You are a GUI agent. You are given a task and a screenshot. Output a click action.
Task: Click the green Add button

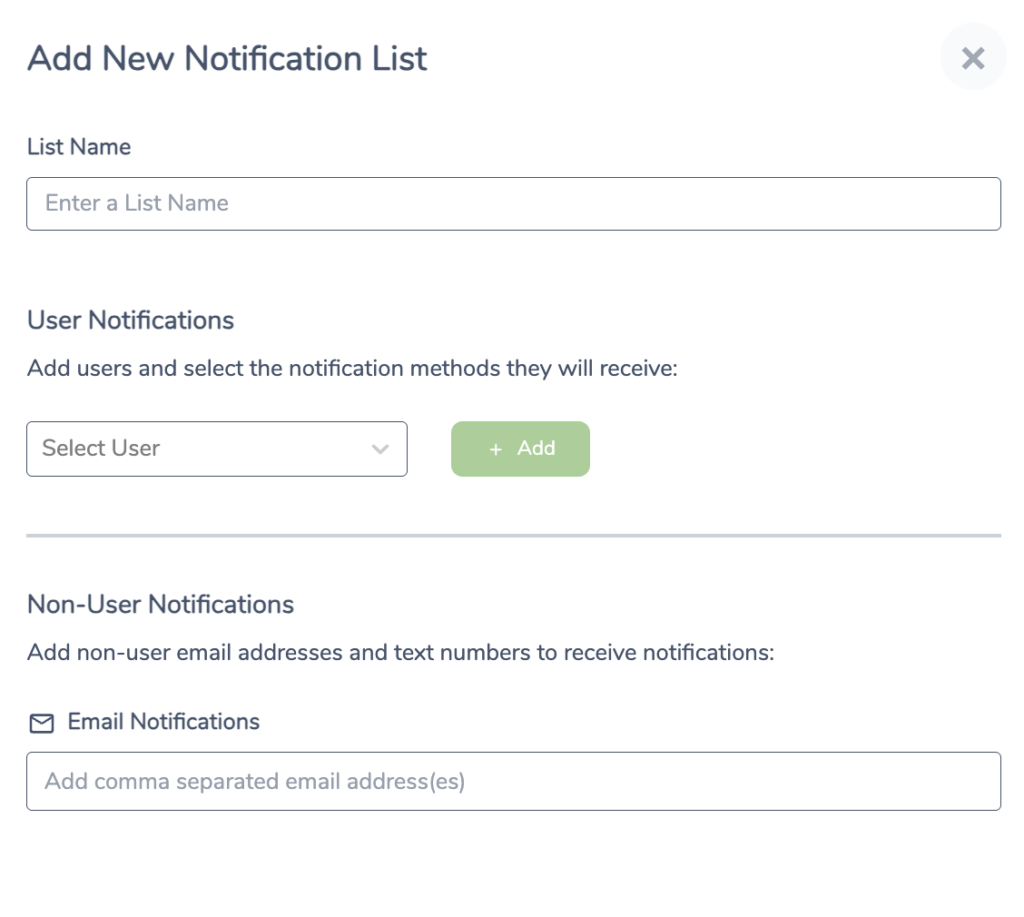click(520, 449)
